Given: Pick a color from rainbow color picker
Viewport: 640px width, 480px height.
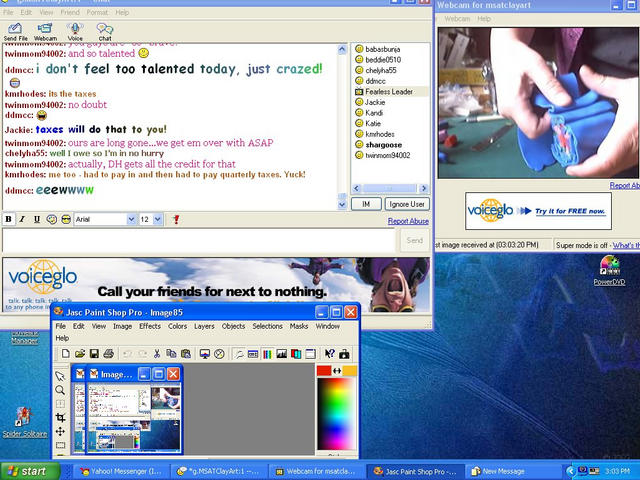Looking at the screenshot, I should pyautogui.click(x=336, y=413).
